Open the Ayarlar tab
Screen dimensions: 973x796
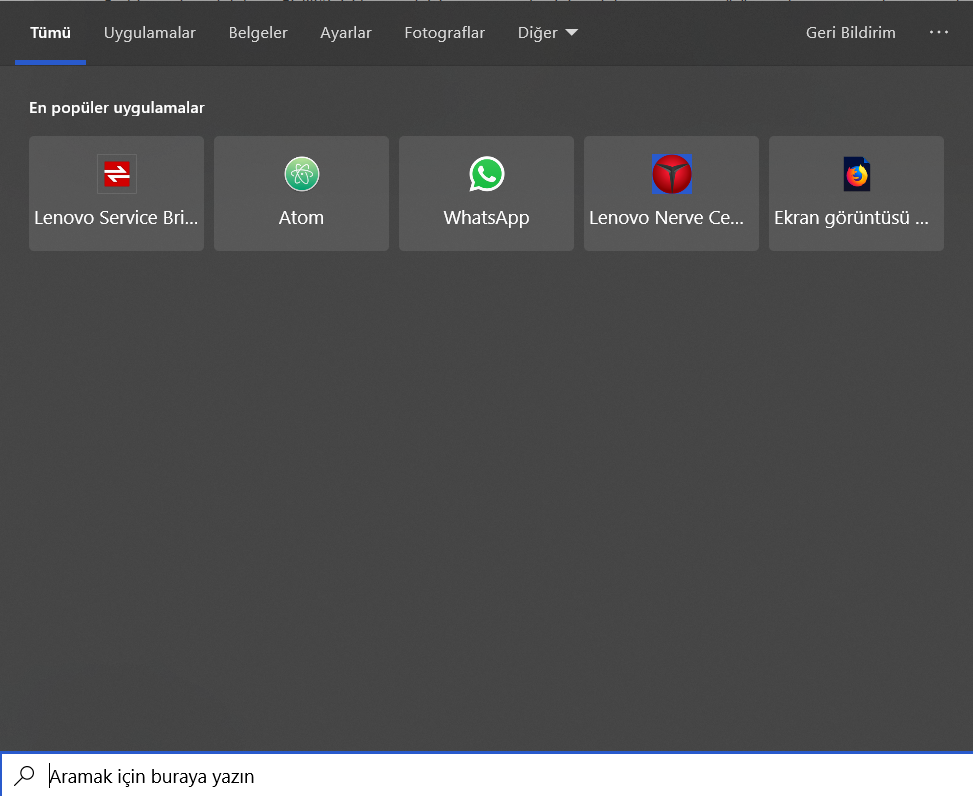coord(346,33)
